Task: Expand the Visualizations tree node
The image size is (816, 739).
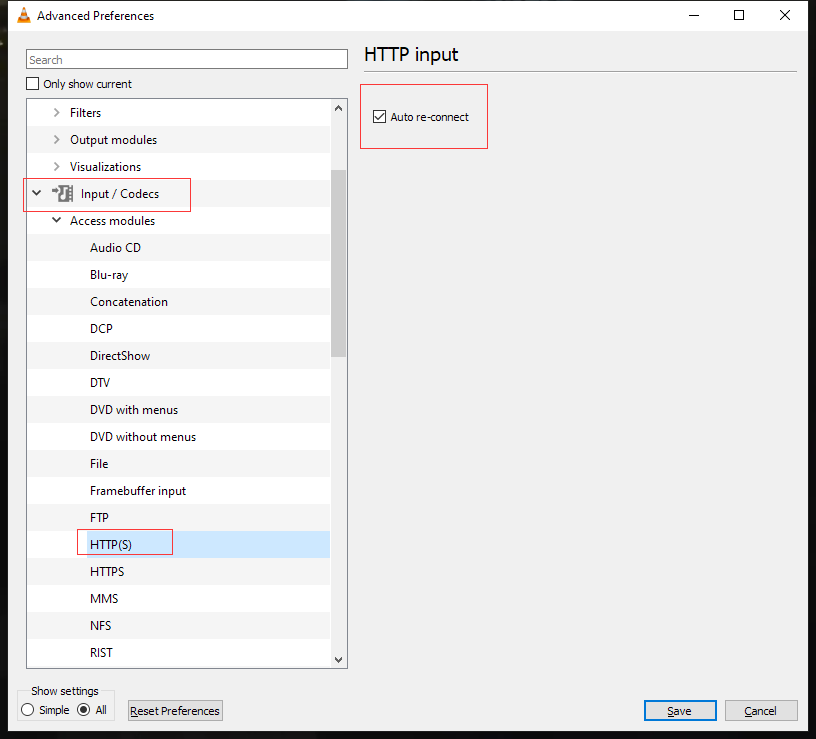Action: tap(56, 167)
